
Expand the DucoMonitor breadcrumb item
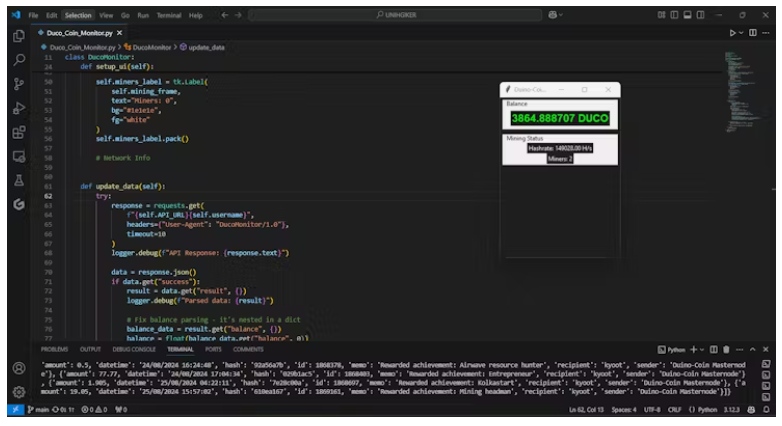(151, 47)
